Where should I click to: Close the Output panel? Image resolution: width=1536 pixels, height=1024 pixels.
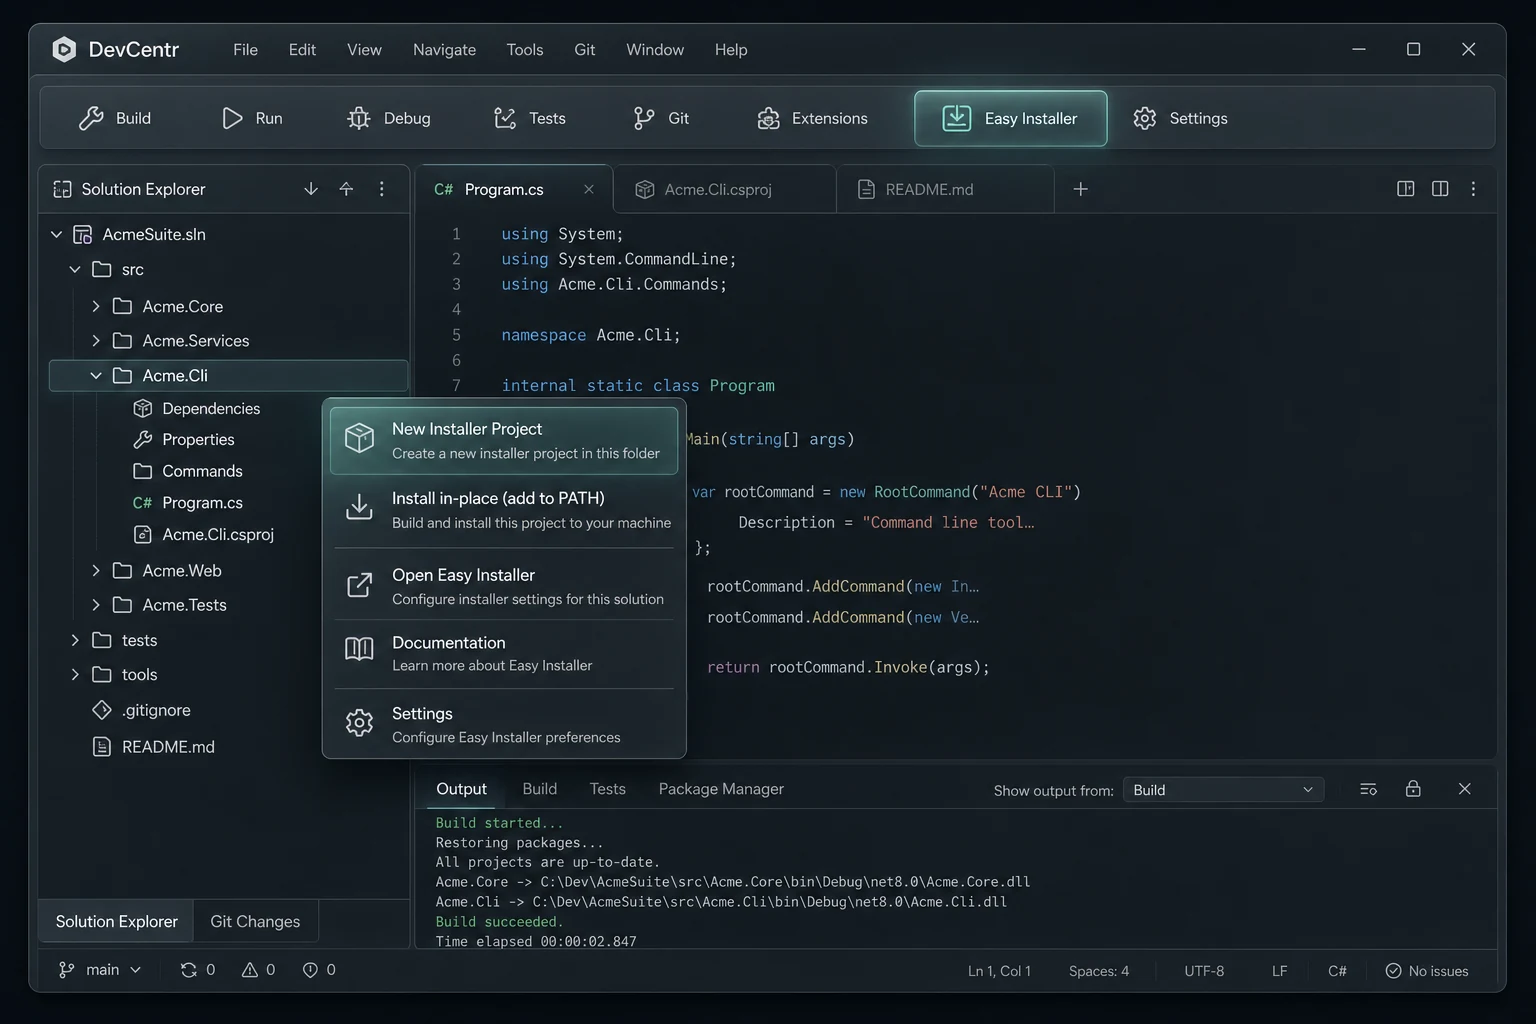(1464, 789)
